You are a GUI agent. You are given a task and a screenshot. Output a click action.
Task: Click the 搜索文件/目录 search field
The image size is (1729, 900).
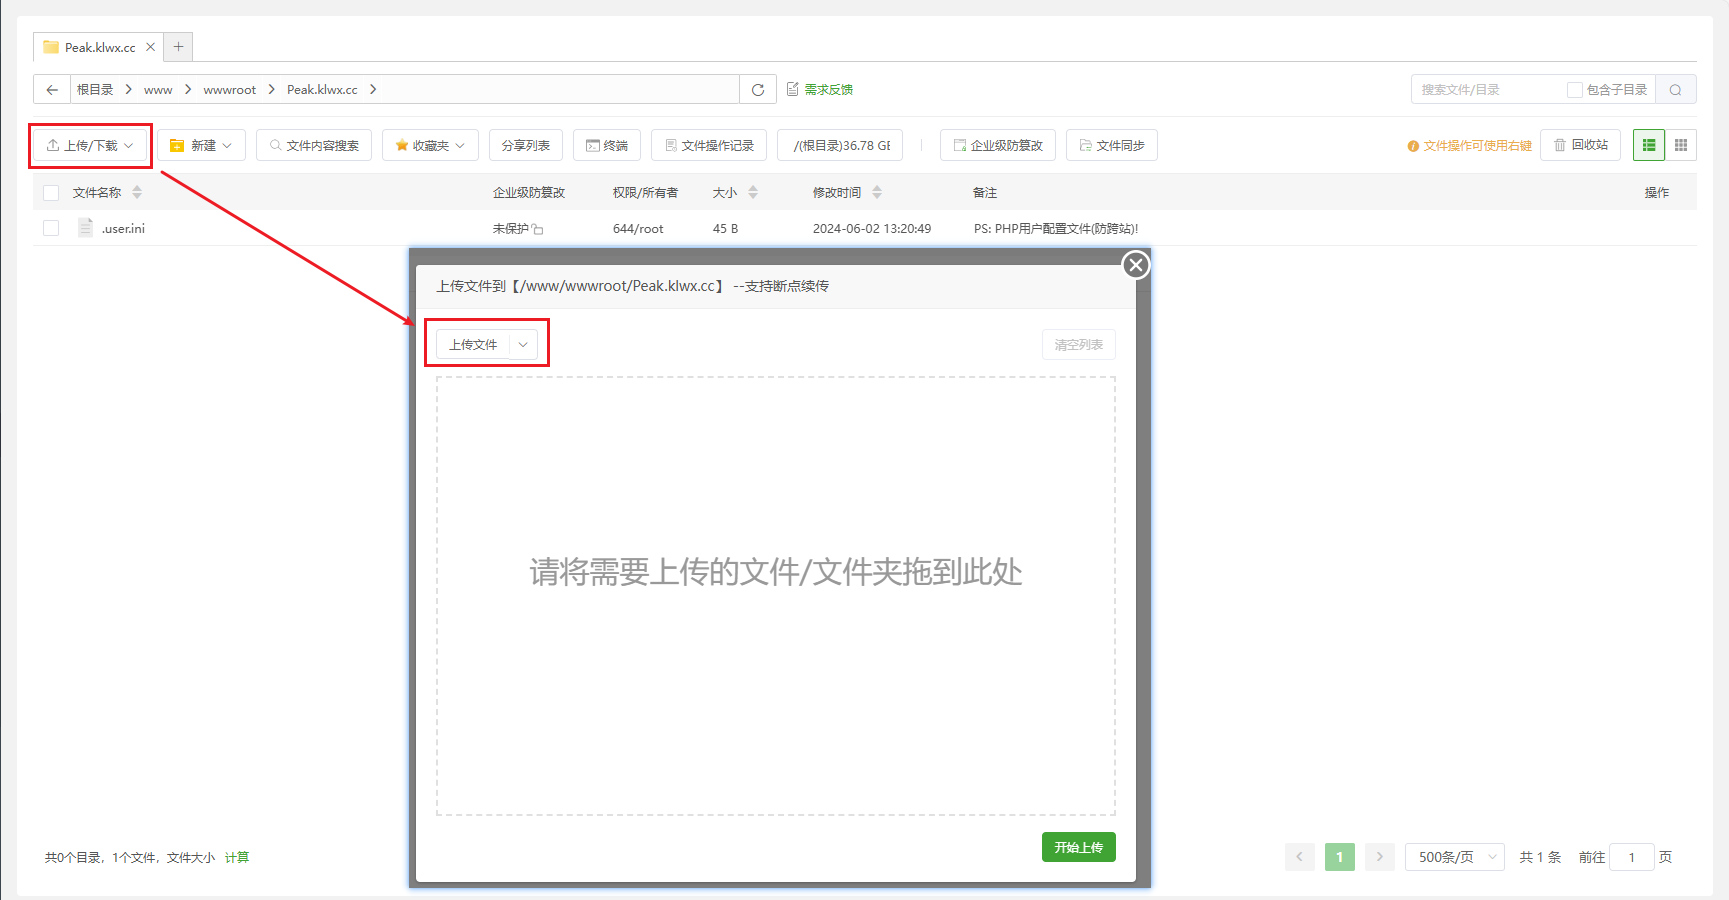pos(1488,89)
